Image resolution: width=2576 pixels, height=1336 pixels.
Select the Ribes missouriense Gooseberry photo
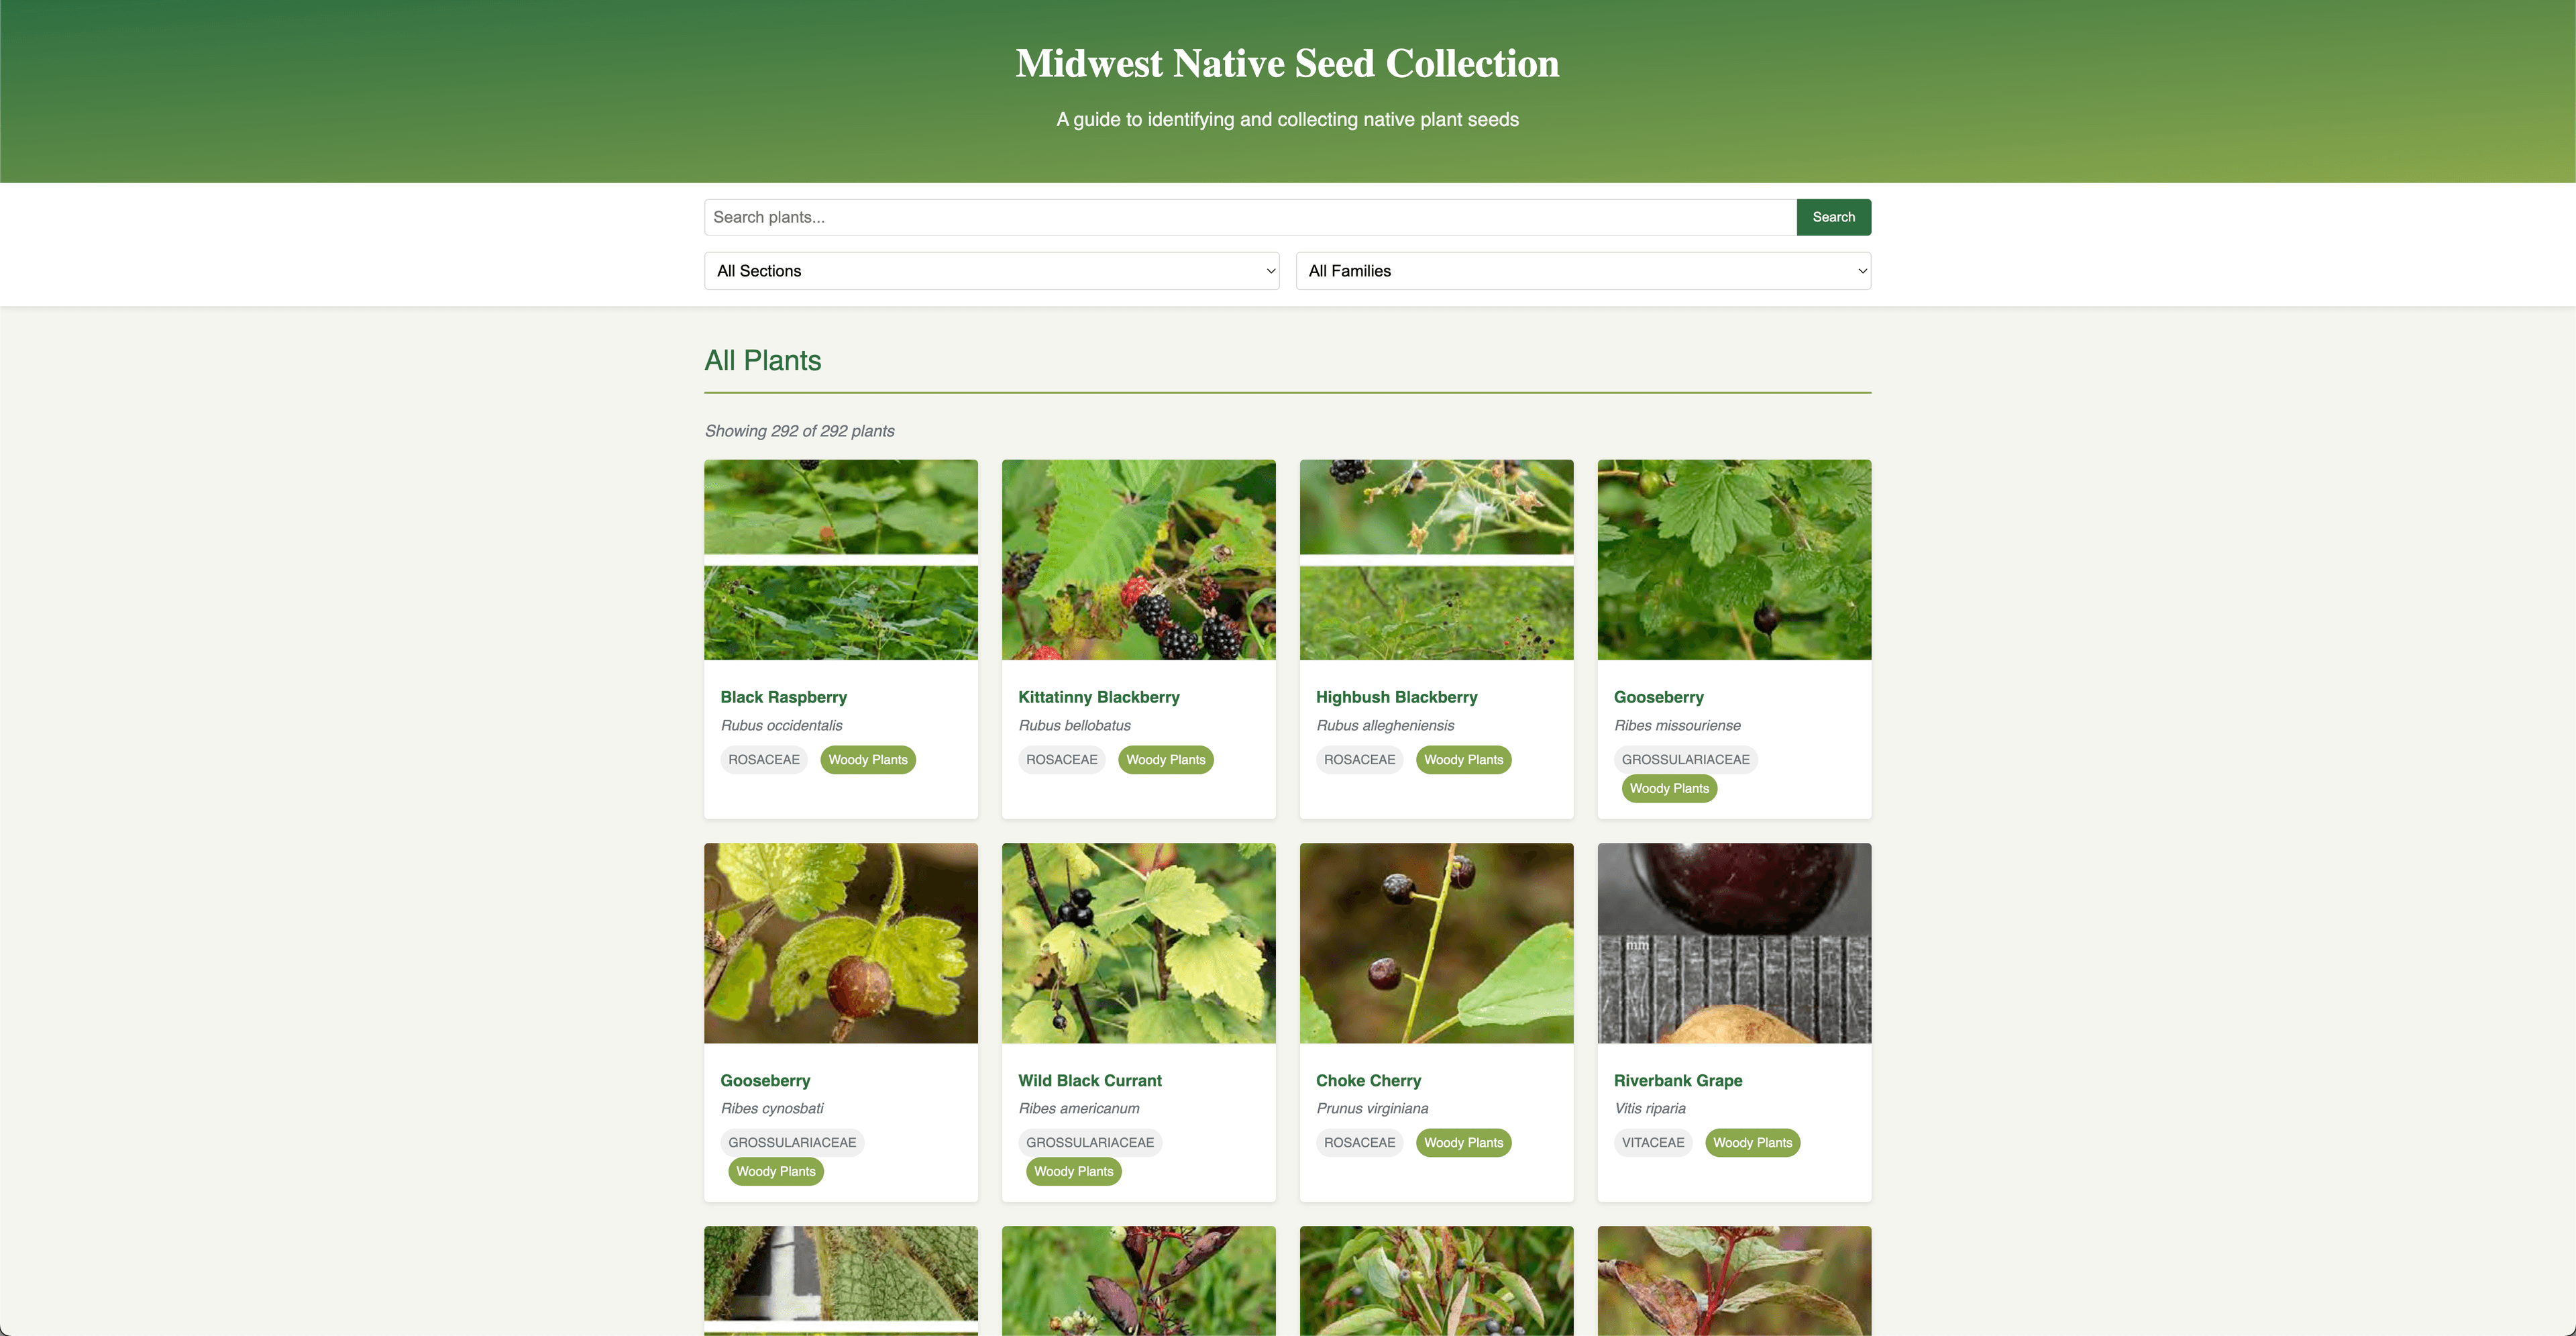[x=1734, y=560]
